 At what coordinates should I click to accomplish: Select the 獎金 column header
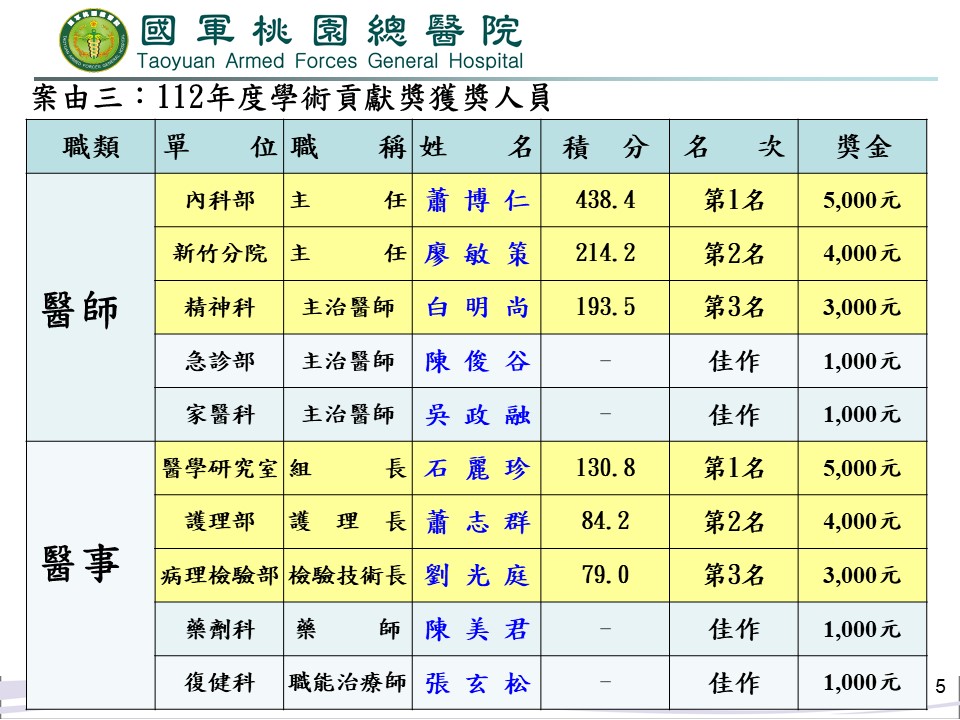tap(862, 147)
